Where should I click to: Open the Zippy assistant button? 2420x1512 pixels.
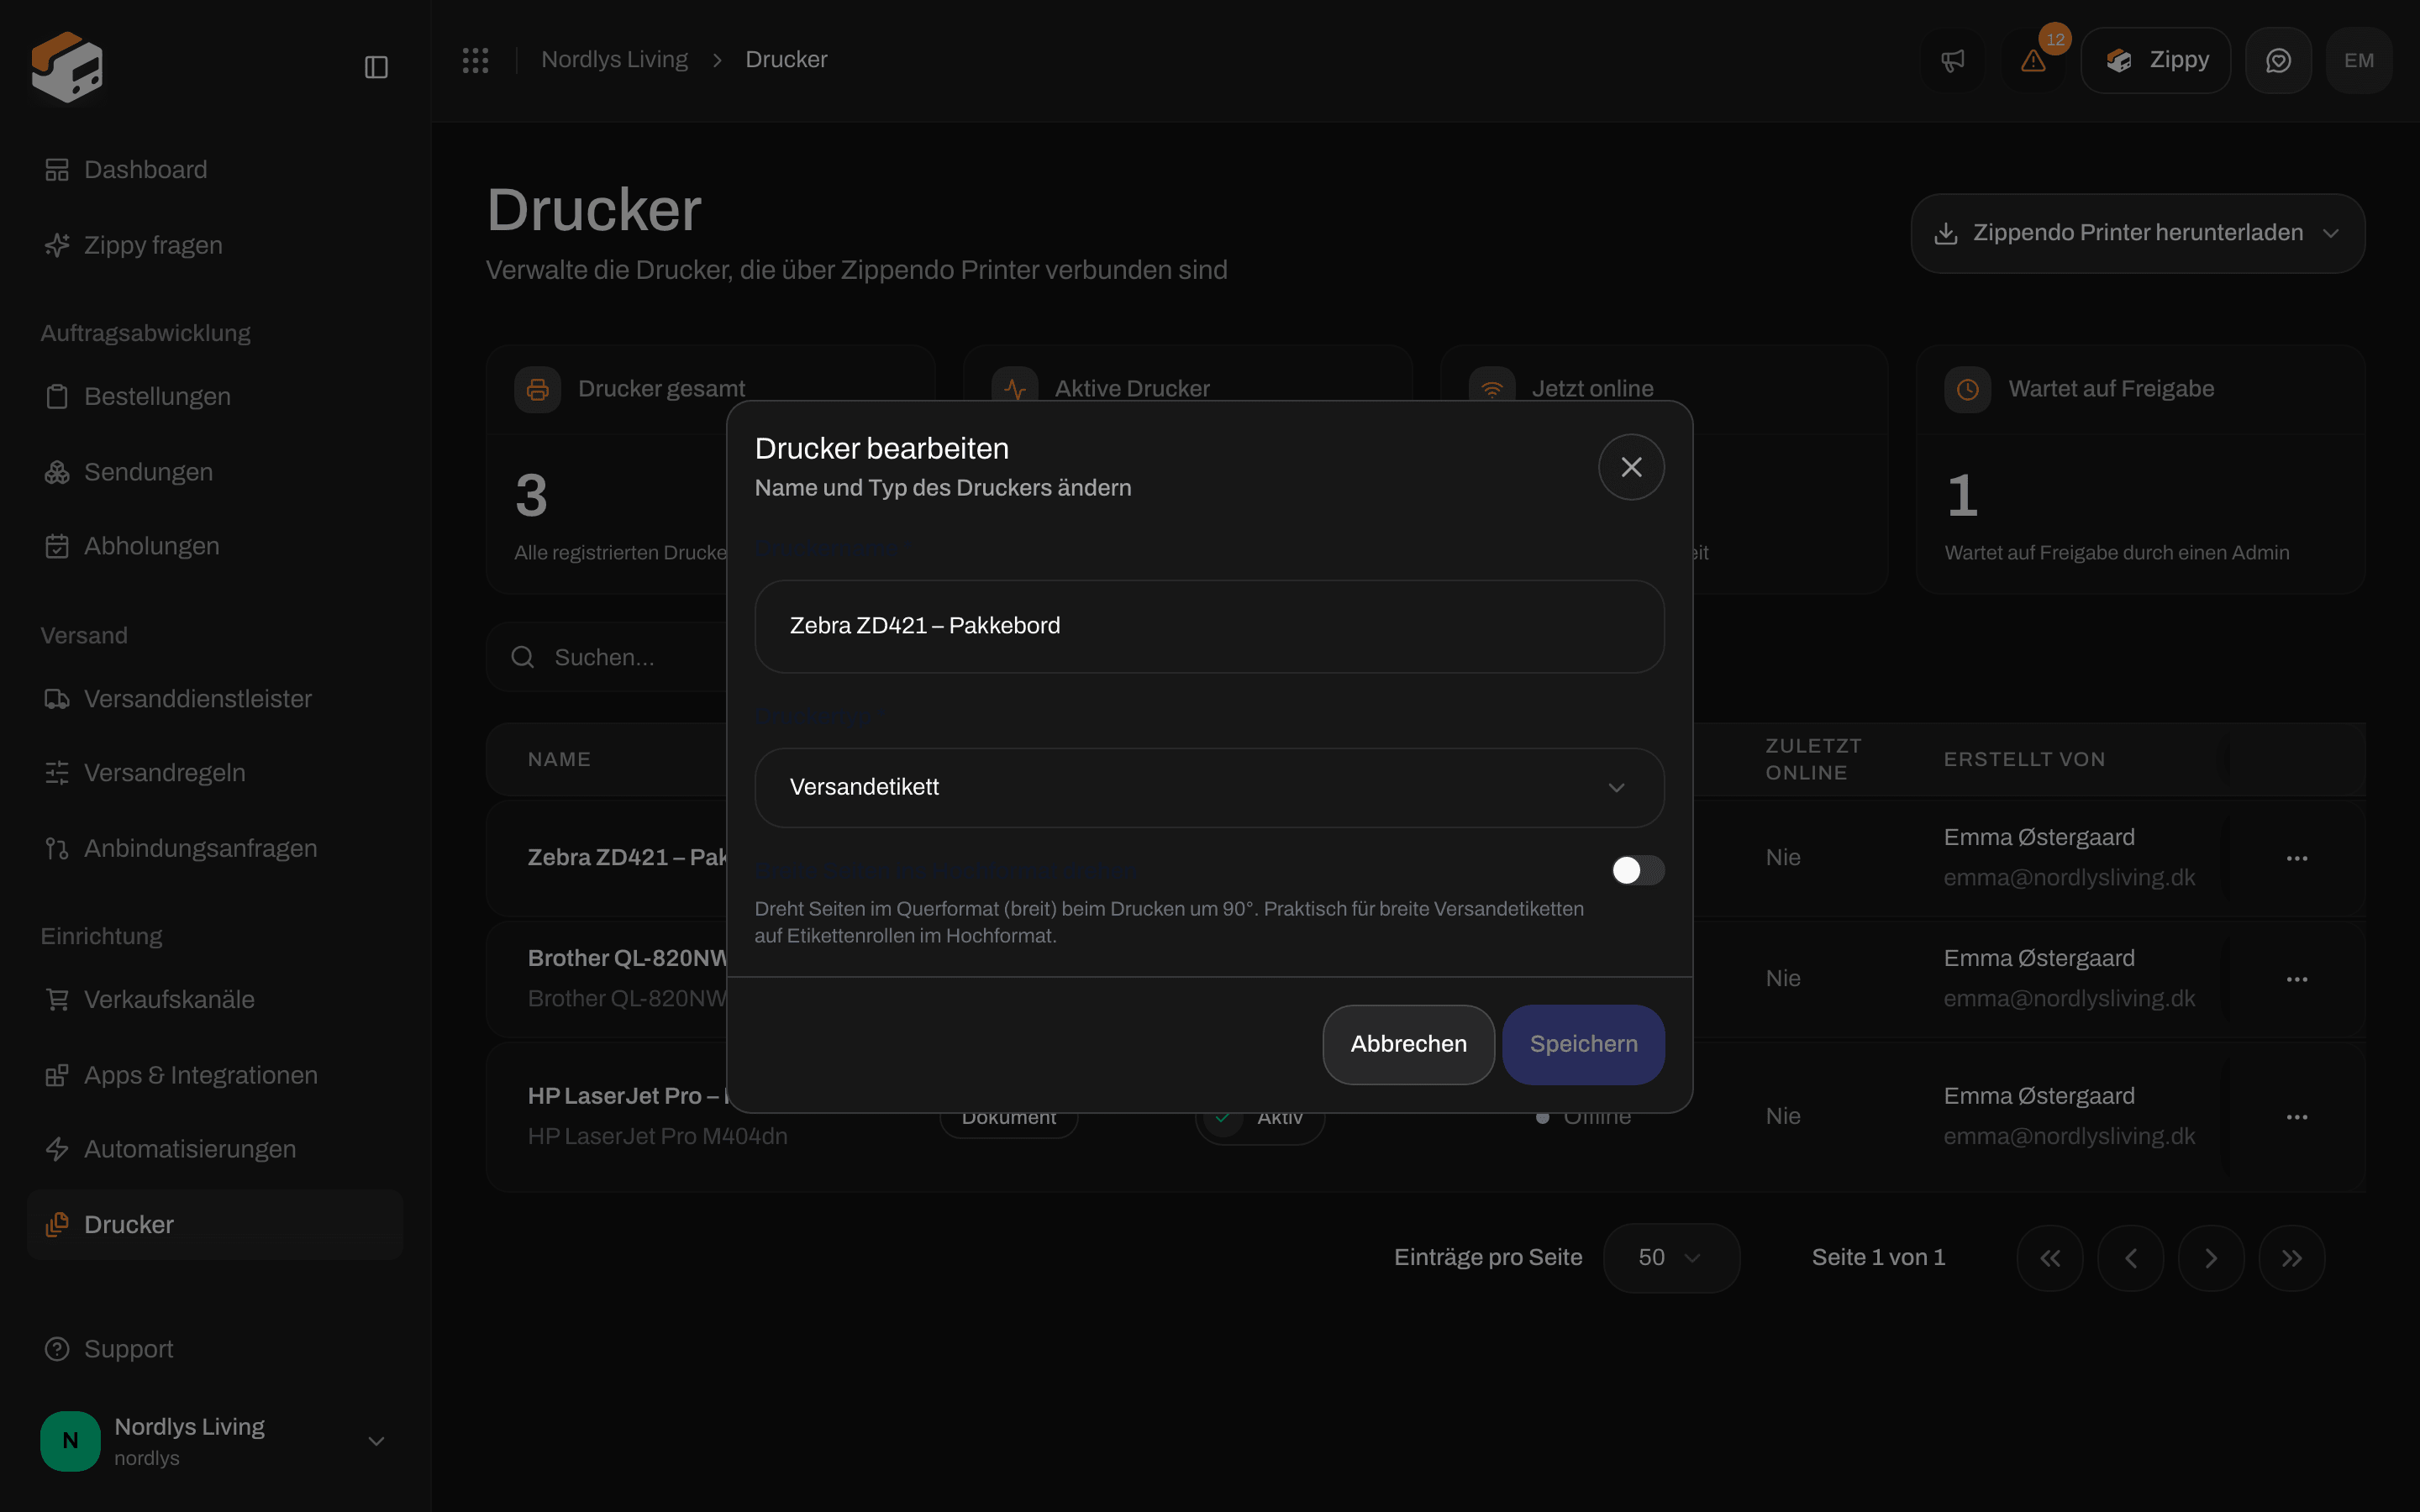point(2155,61)
